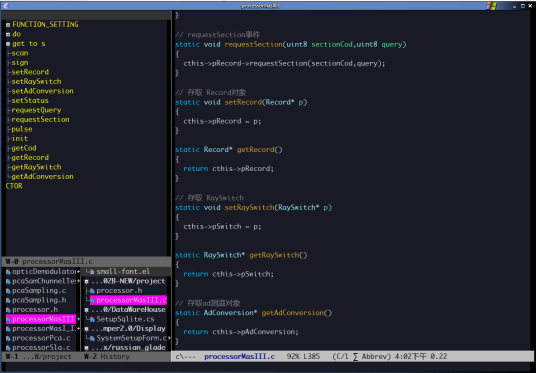This screenshot has width=536, height=373.
Task: Select getRaySwitch in methods tree
Action: point(36,167)
